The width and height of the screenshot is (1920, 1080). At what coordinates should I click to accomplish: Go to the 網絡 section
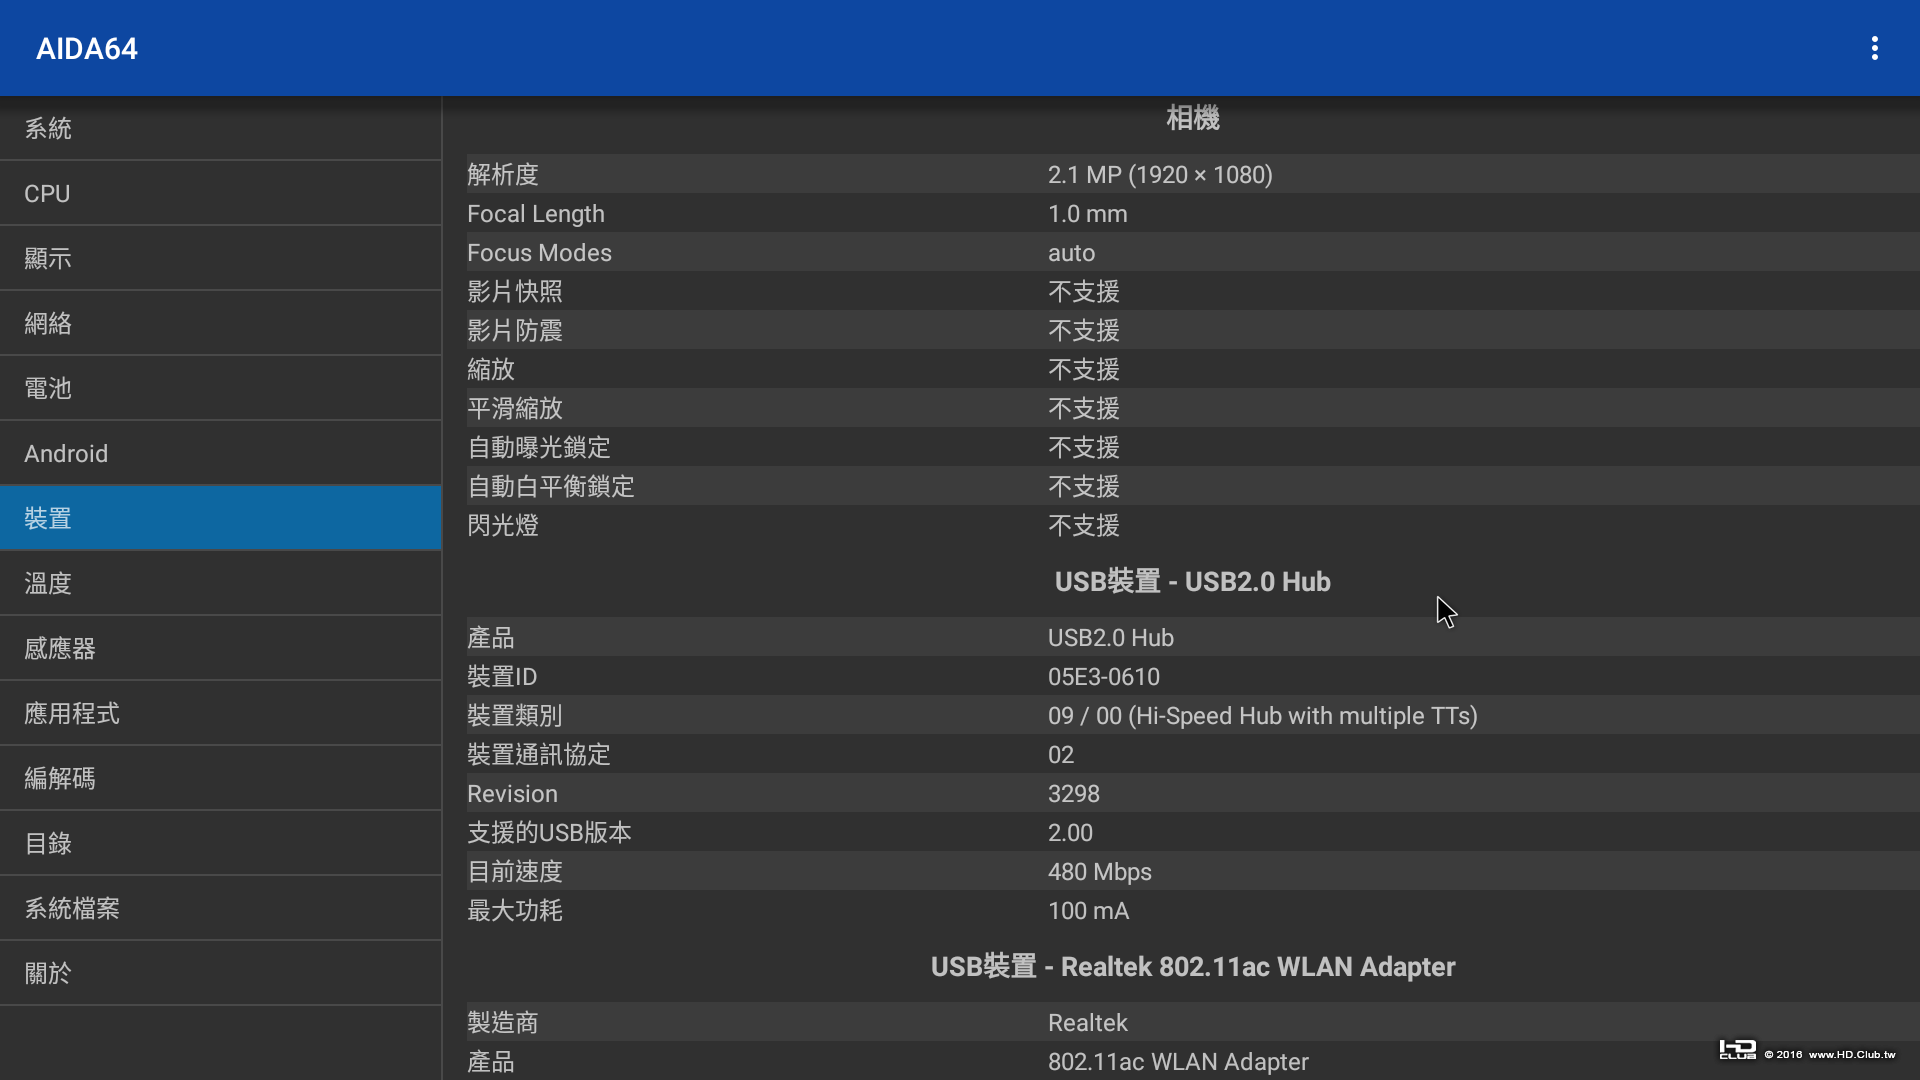[x=220, y=323]
